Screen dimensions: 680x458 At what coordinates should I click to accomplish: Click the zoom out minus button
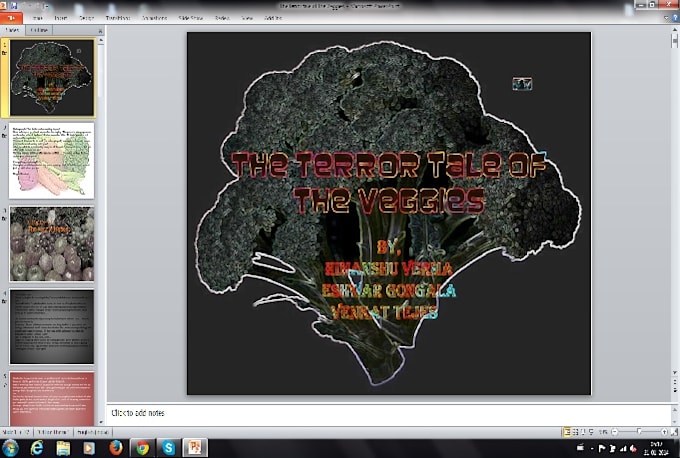614,432
